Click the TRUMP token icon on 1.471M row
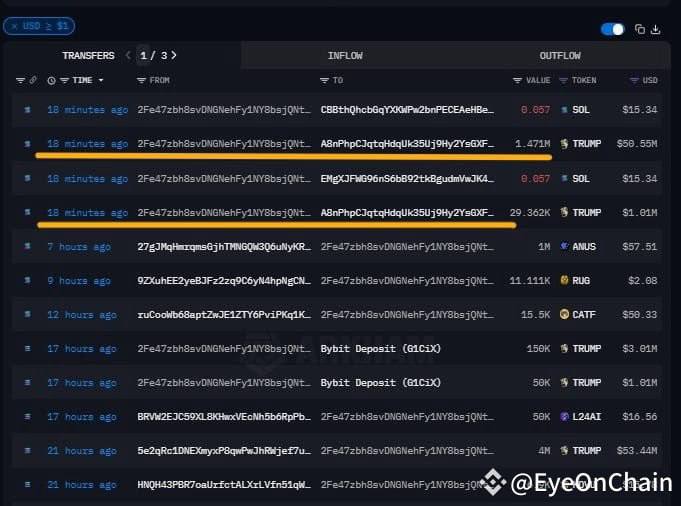The width and height of the screenshot is (681, 506). (x=565, y=144)
